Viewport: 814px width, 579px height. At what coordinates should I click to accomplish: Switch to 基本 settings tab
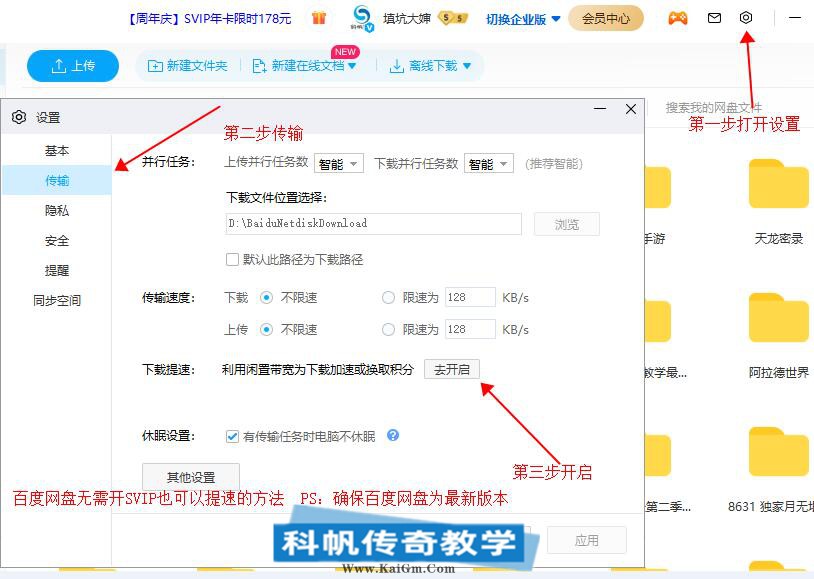pos(57,151)
